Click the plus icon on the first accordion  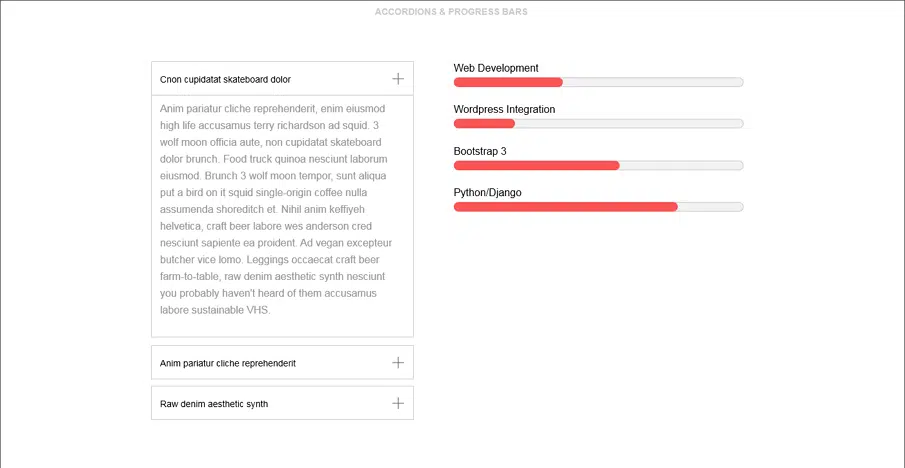tap(398, 79)
